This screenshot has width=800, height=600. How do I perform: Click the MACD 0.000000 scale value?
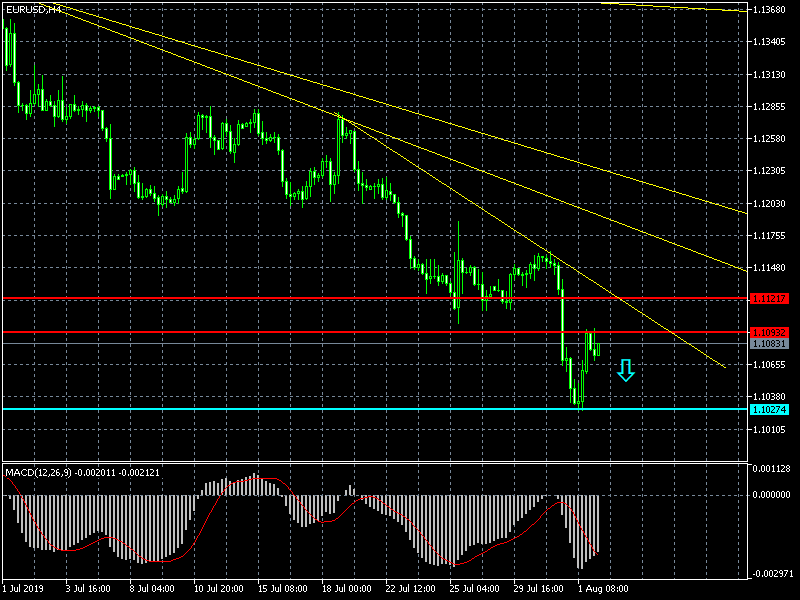tap(771, 495)
